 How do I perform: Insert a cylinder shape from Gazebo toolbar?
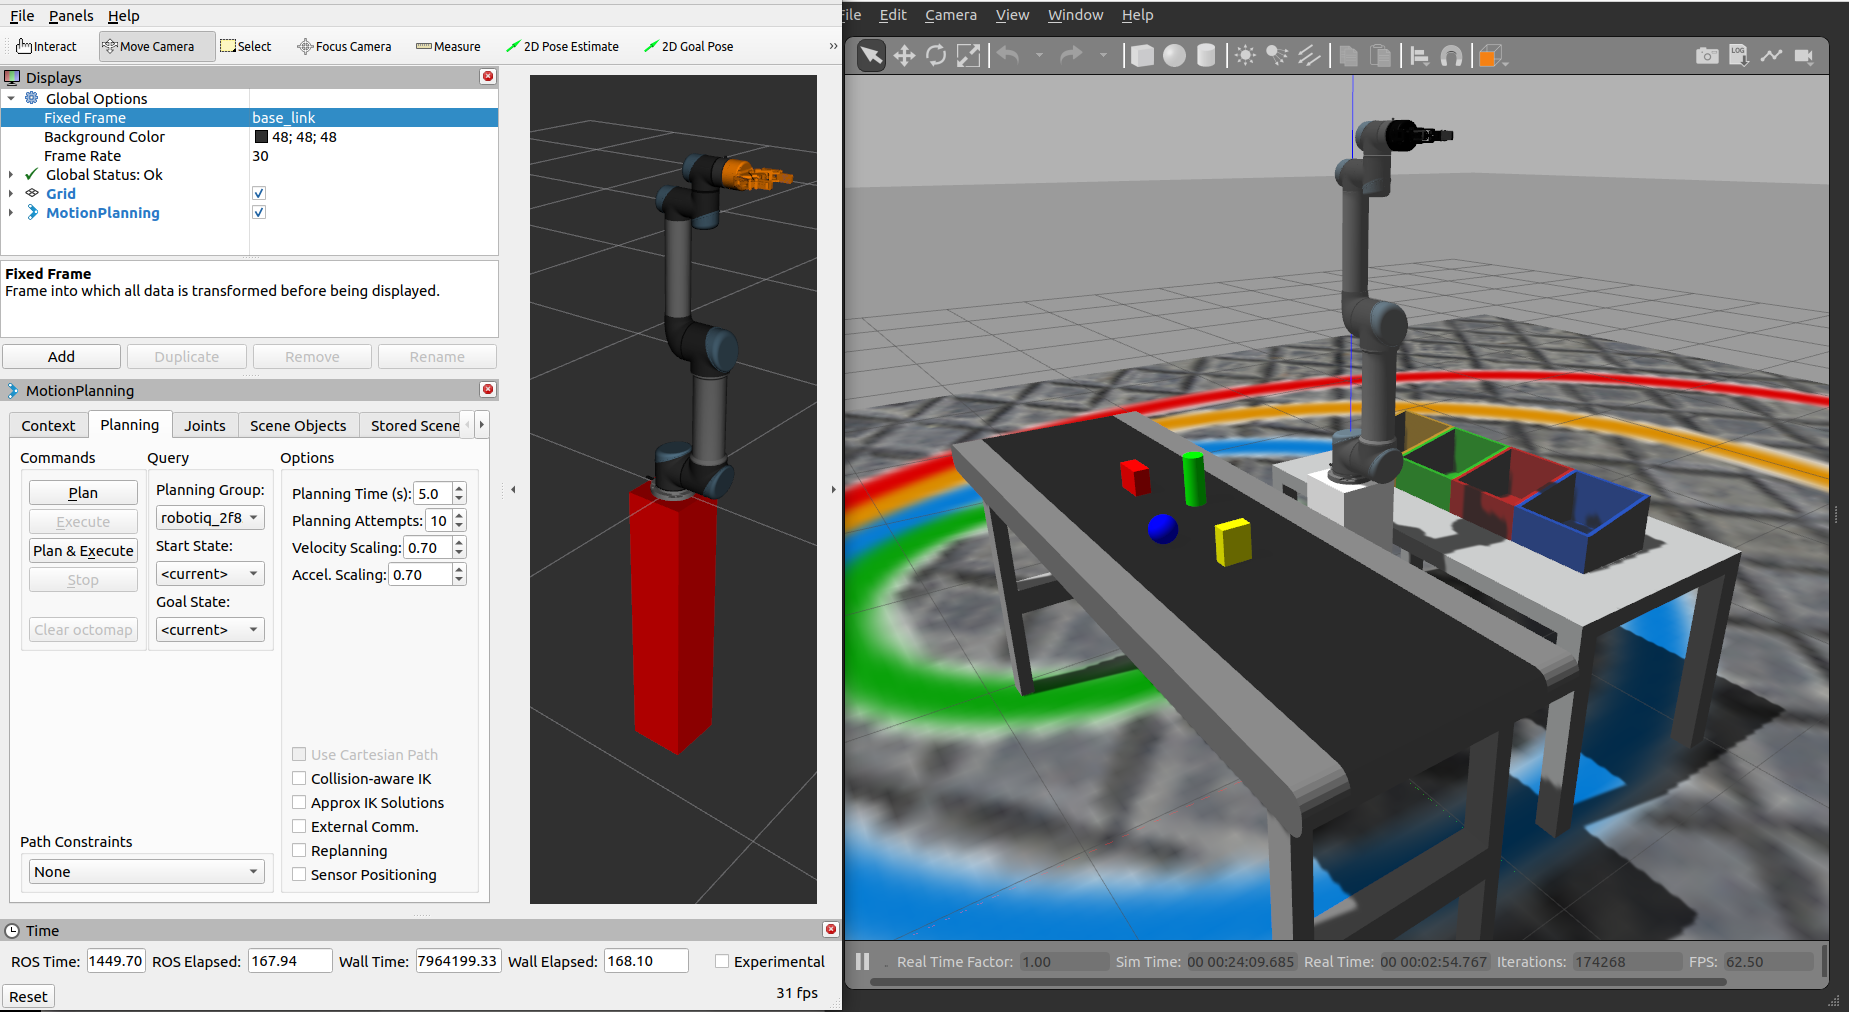coord(1206,56)
